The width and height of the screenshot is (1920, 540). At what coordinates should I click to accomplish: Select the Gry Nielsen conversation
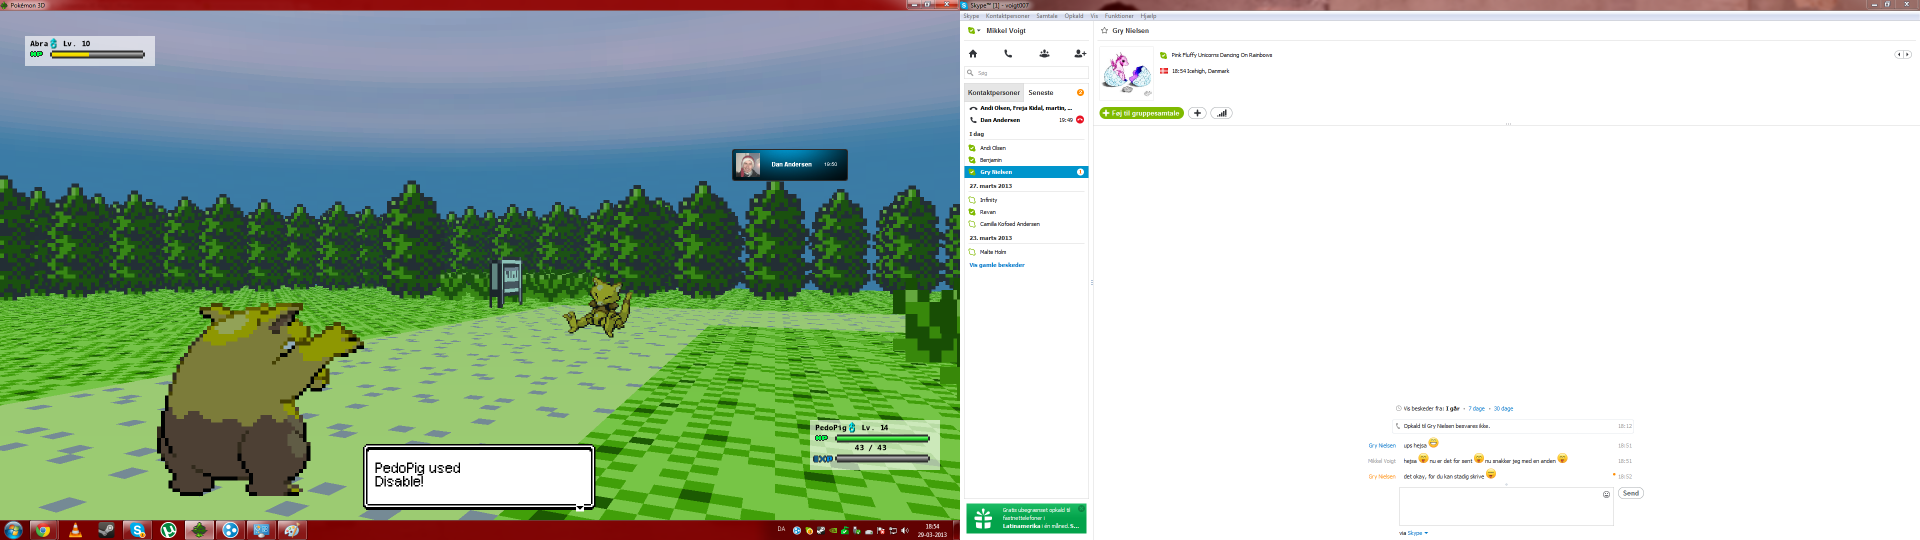[x=1026, y=172]
